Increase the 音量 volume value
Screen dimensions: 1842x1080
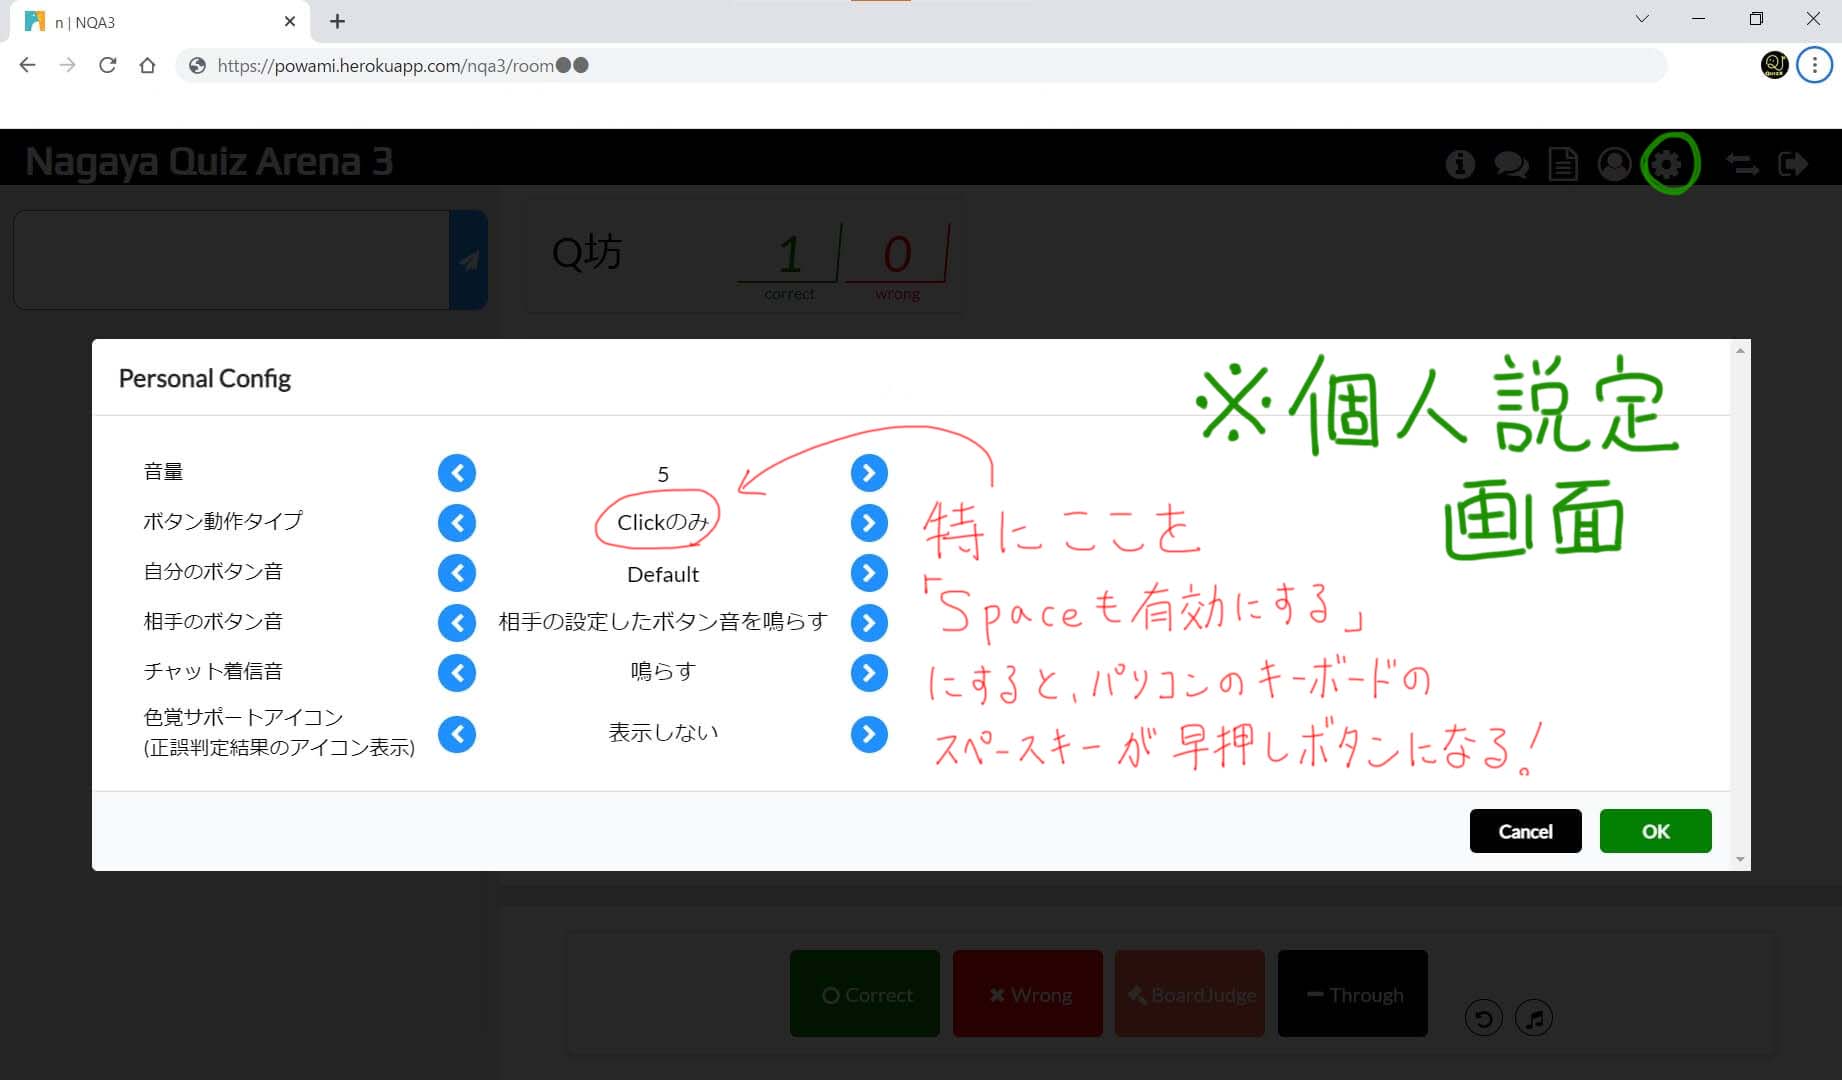tap(869, 473)
